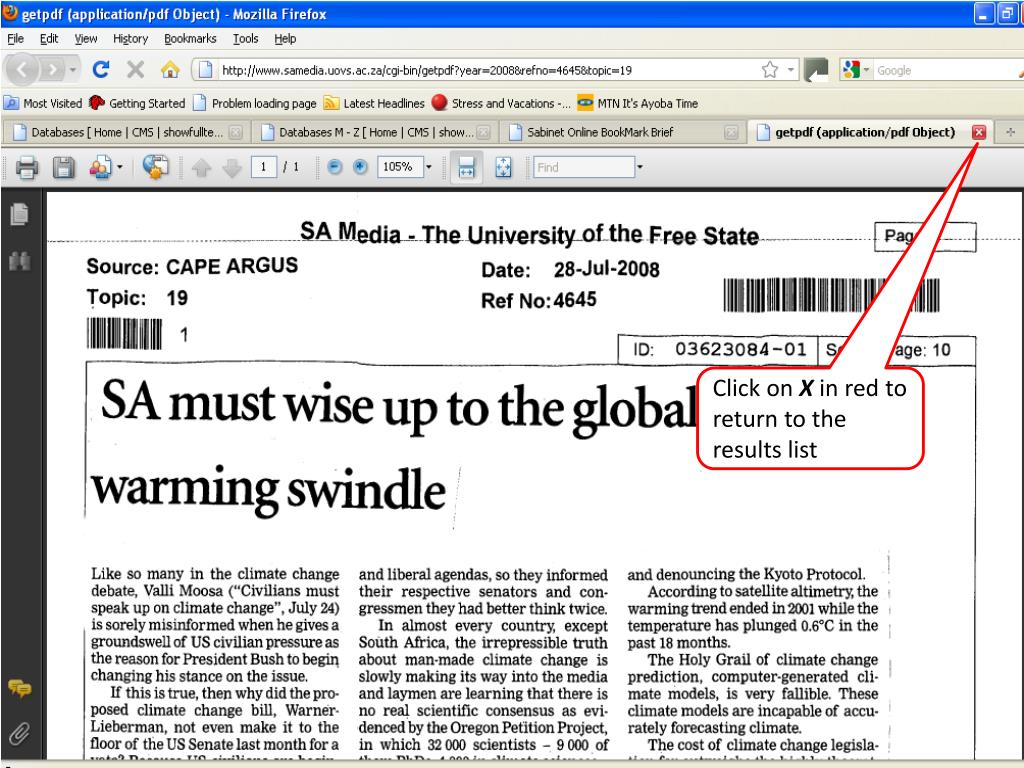Open the Help menu
1024x768 pixels.
coord(285,39)
